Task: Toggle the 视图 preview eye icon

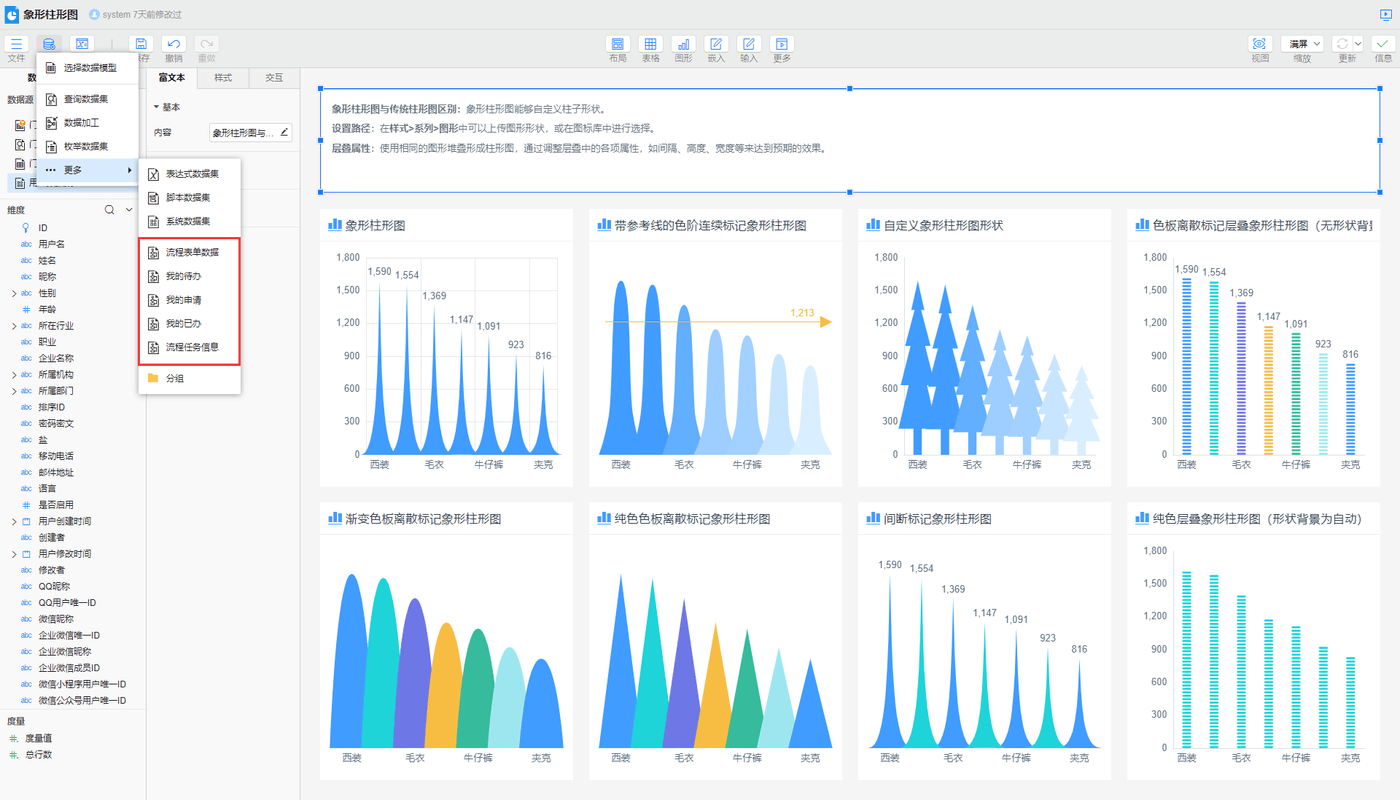Action: click(1259, 44)
